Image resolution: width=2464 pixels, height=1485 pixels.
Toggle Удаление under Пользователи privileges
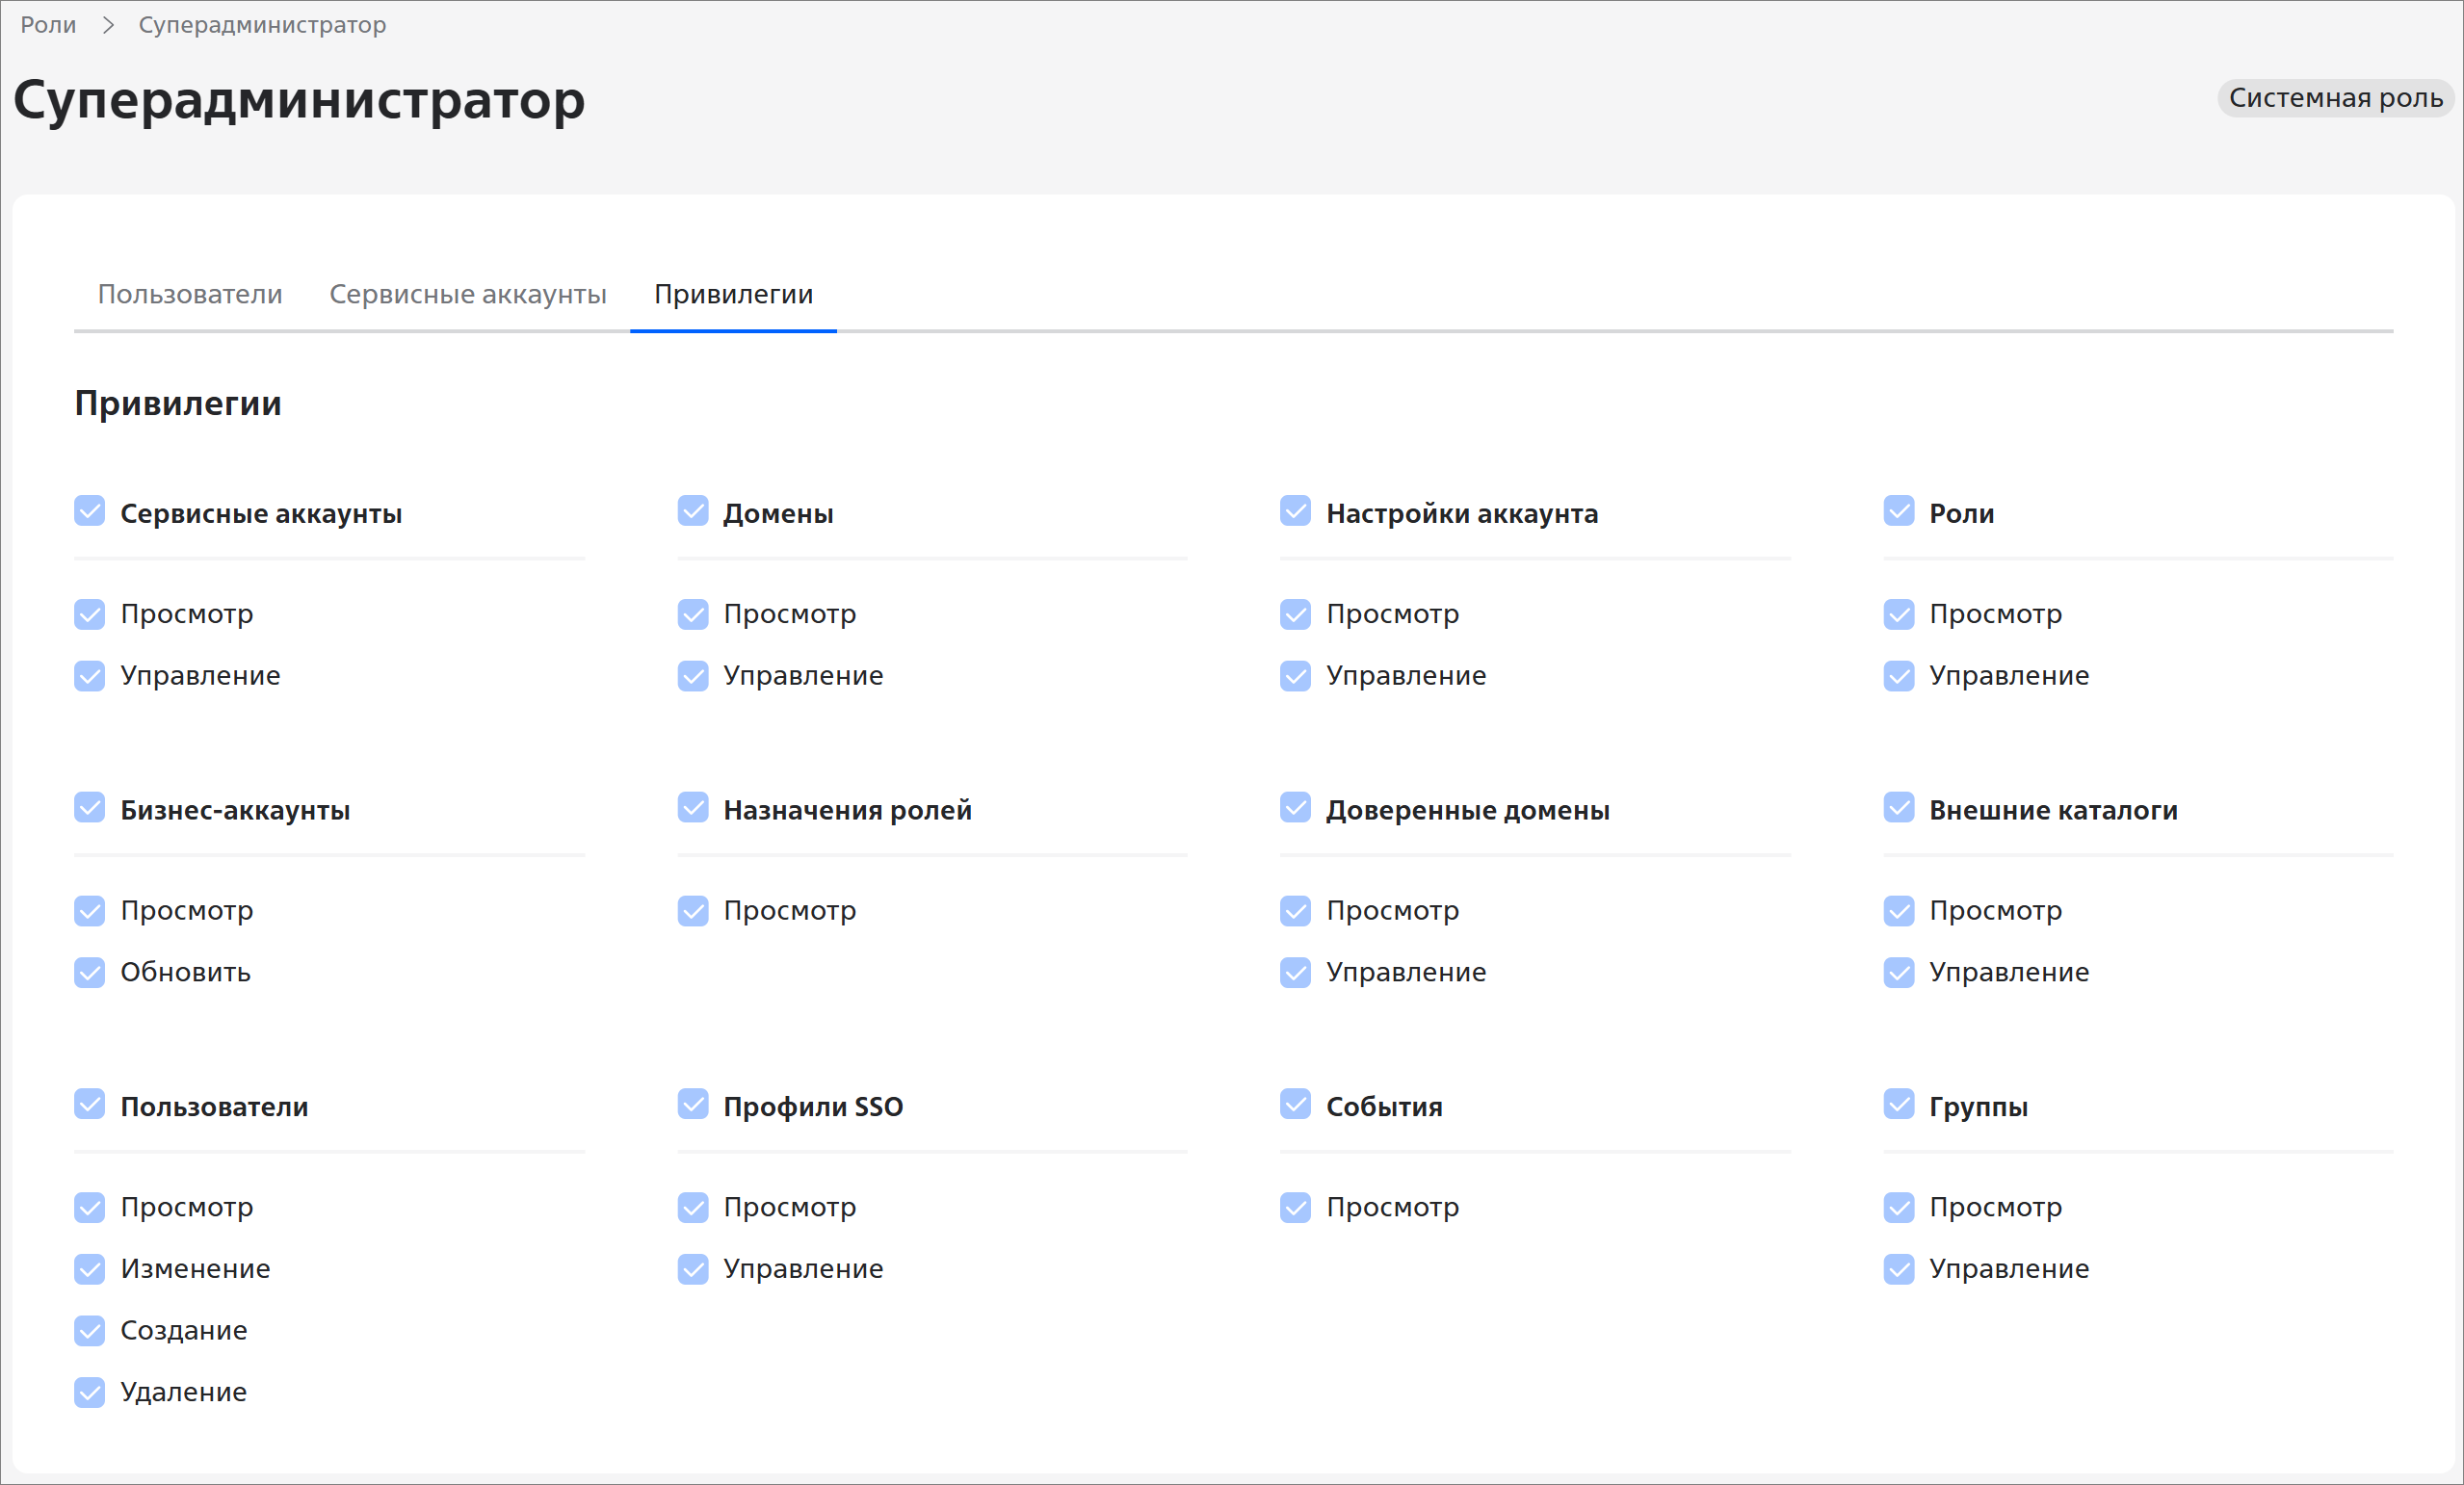point(89,1392)
